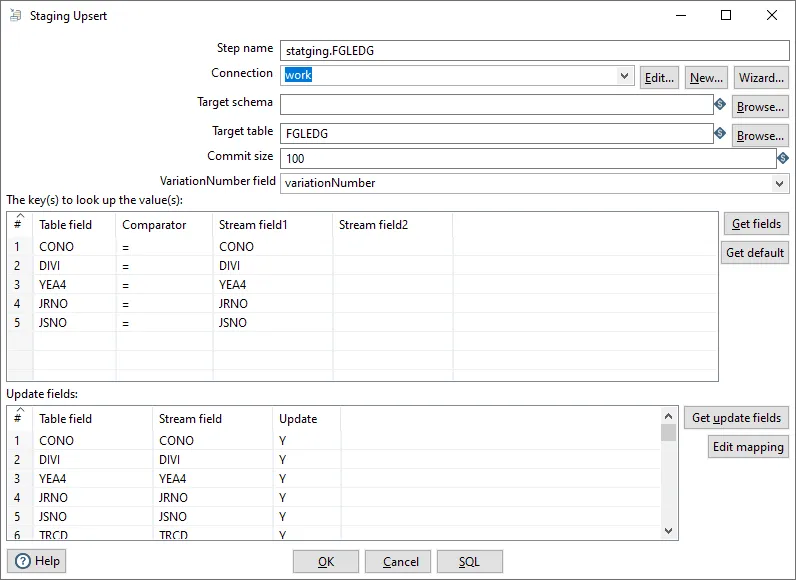The height and width of the screenshot is (580, 796).
Task: Open Edit mapping dialog
Action: click(x=747, y=447)
